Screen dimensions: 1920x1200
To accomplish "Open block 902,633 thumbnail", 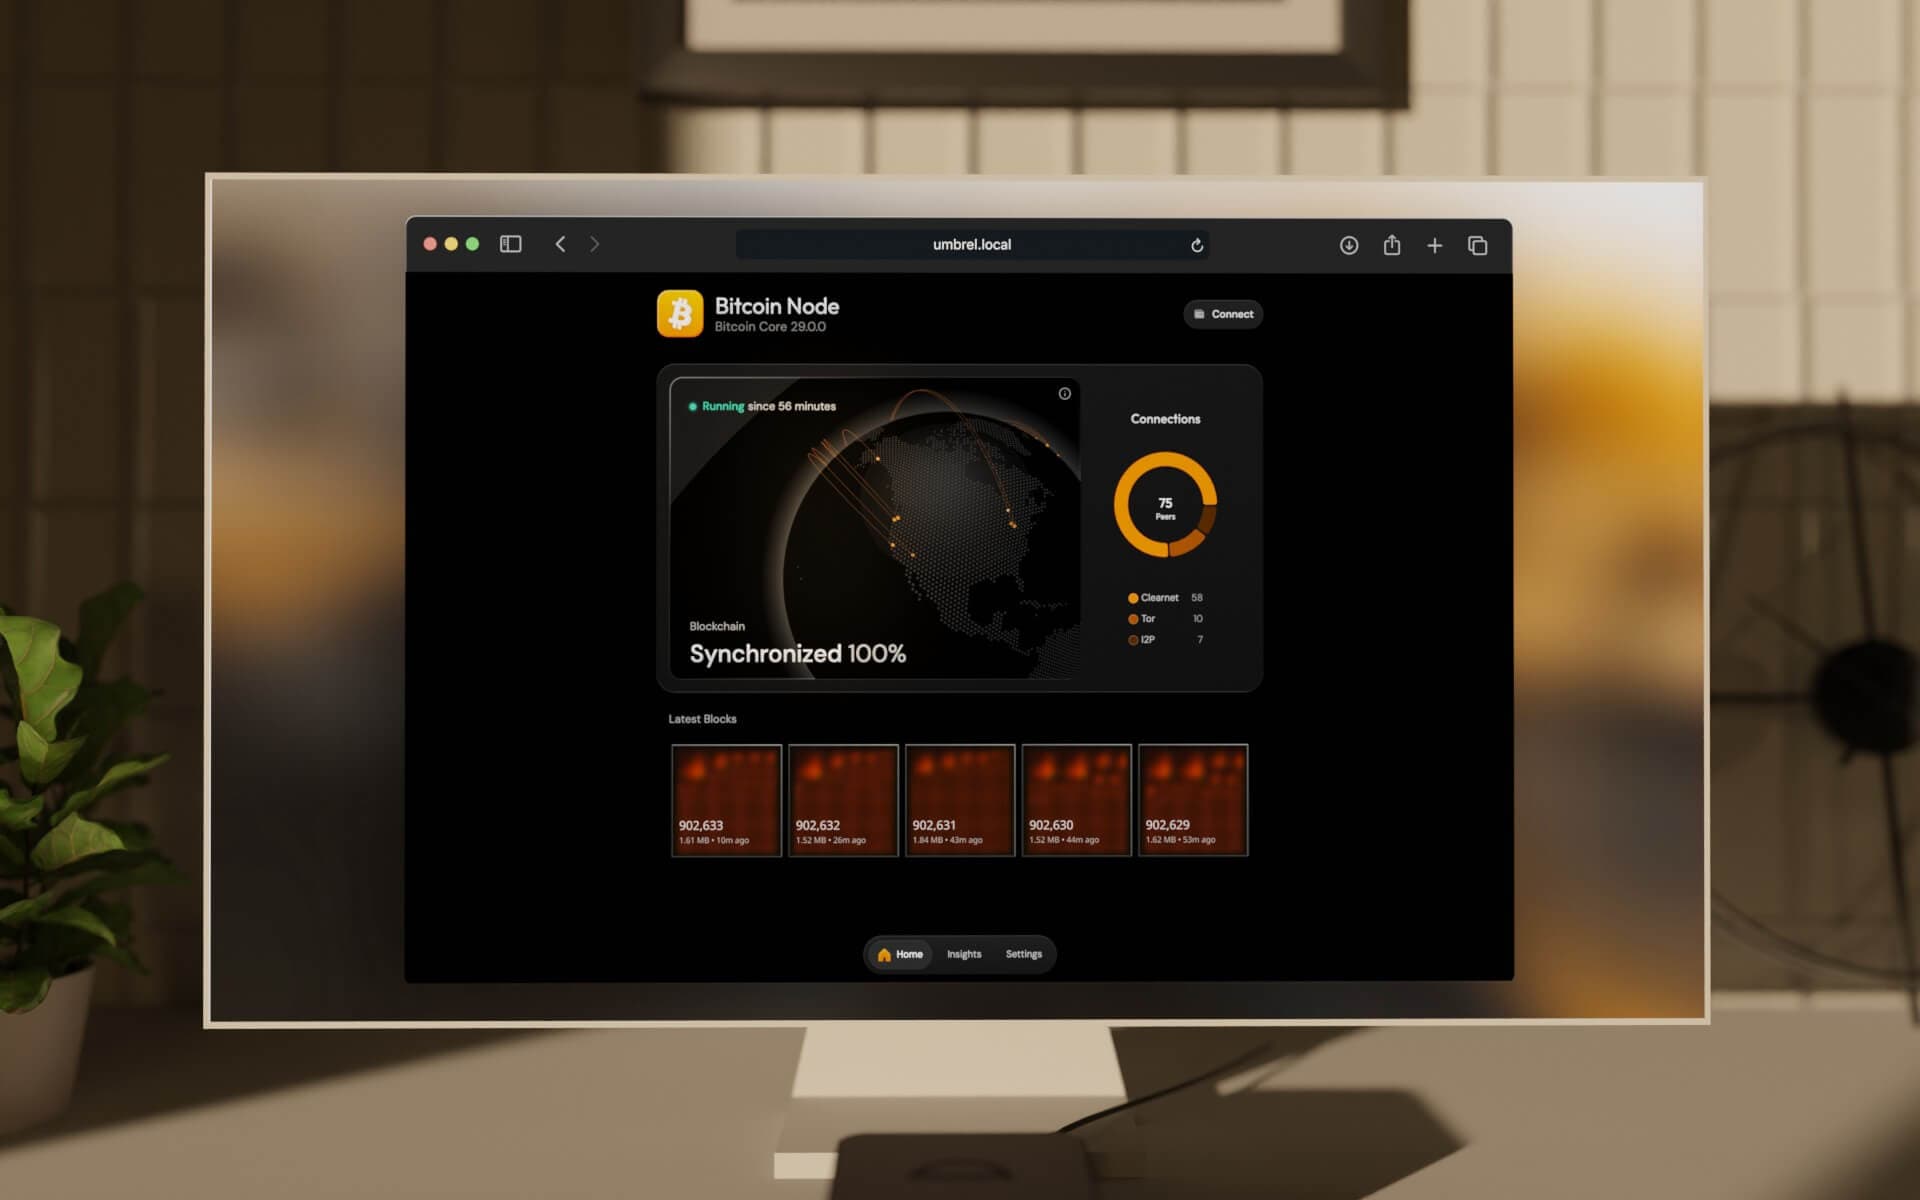I will 726,799.
